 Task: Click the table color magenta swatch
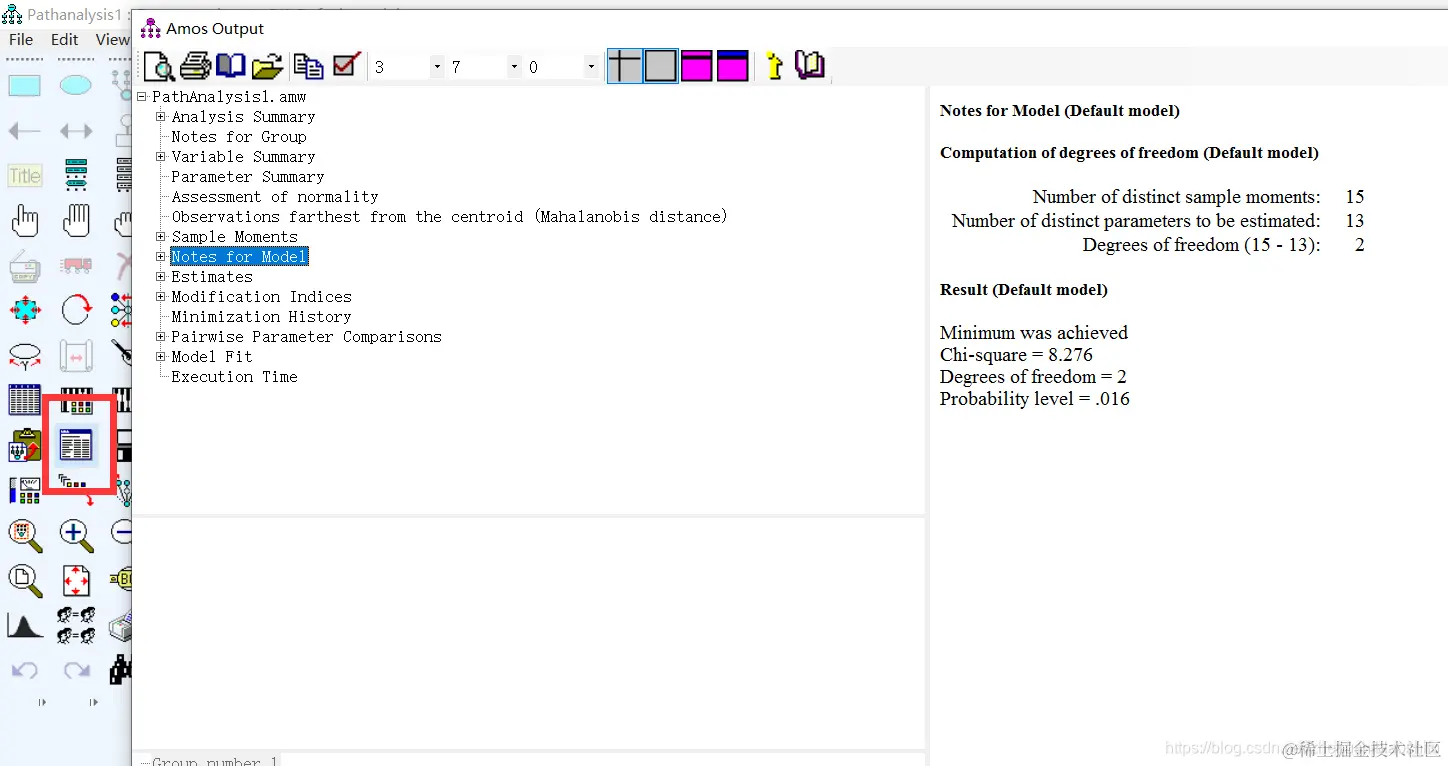tap(696, 66)
